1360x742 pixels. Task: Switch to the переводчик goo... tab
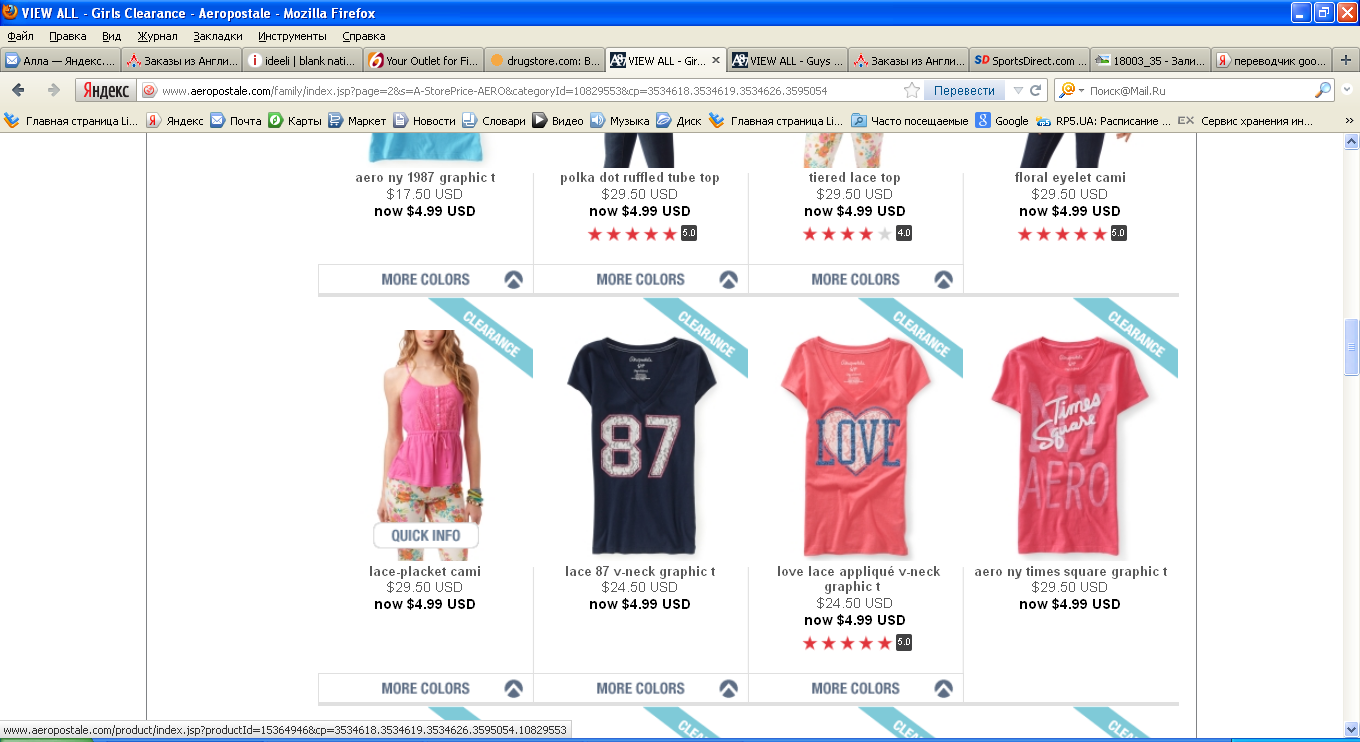pyautogui.click(x=1271, y=60)
